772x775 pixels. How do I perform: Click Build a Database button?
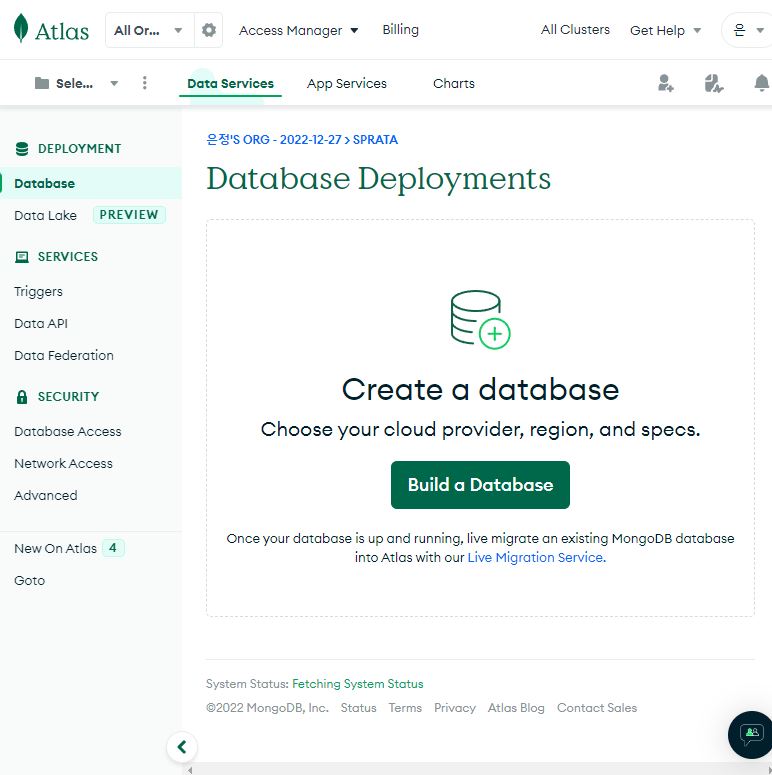tap(480, 485)
